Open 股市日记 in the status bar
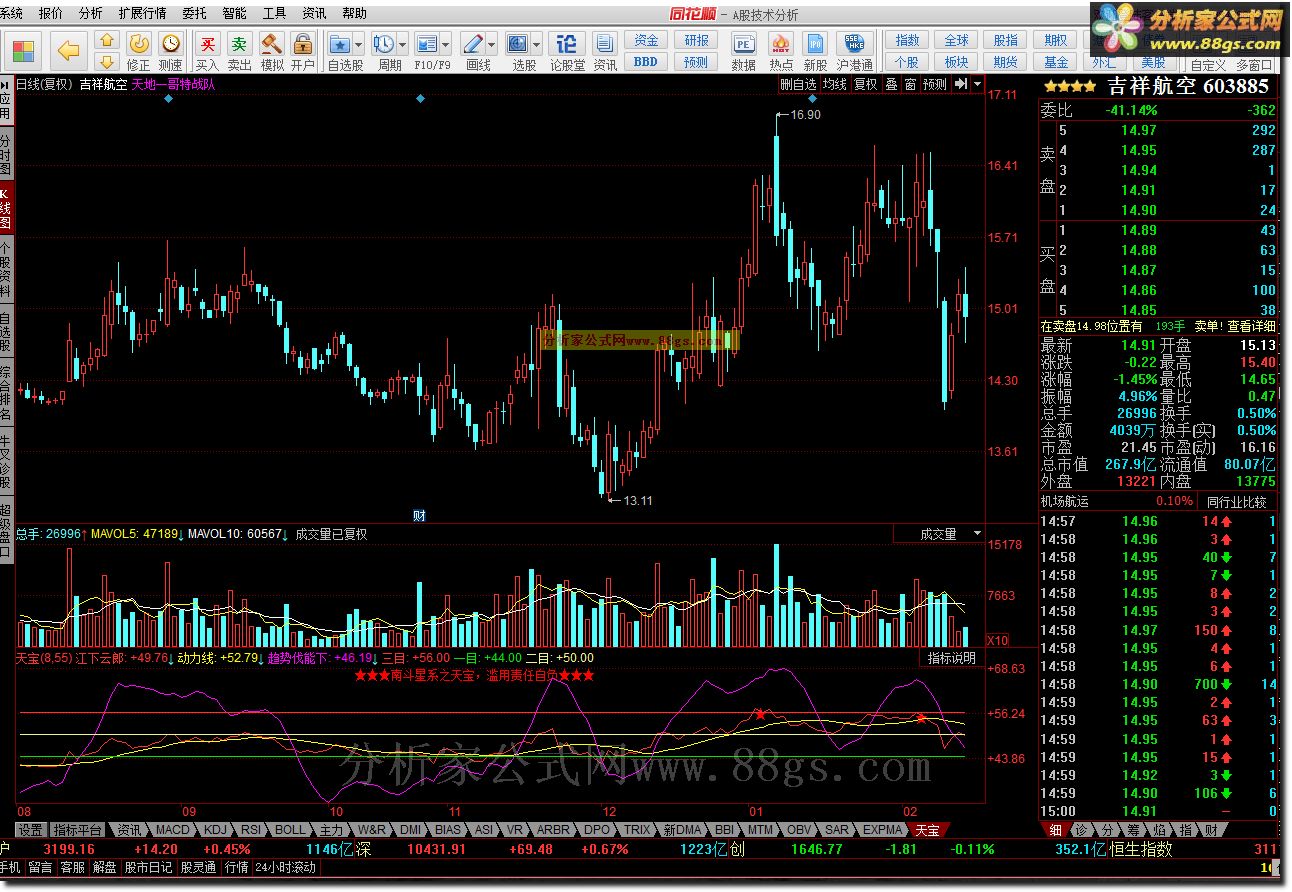Viewport: 1292px width, 892px height. 148,868
